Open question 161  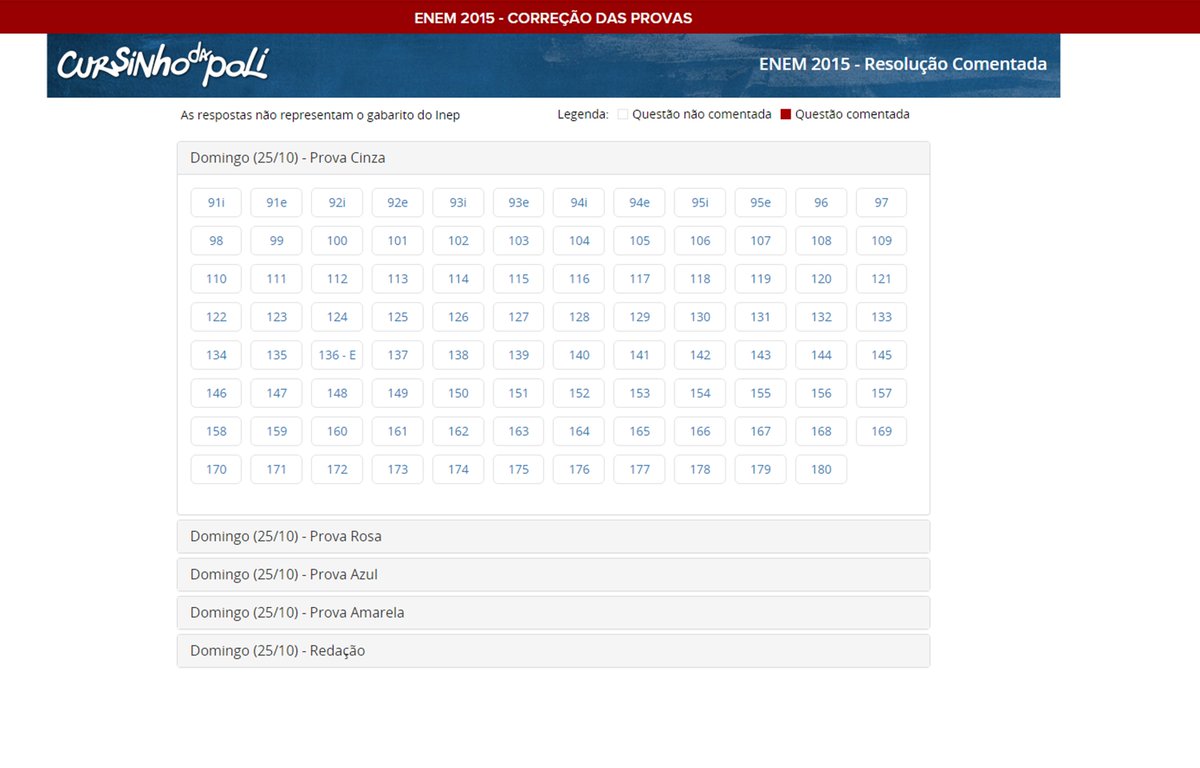398,431
